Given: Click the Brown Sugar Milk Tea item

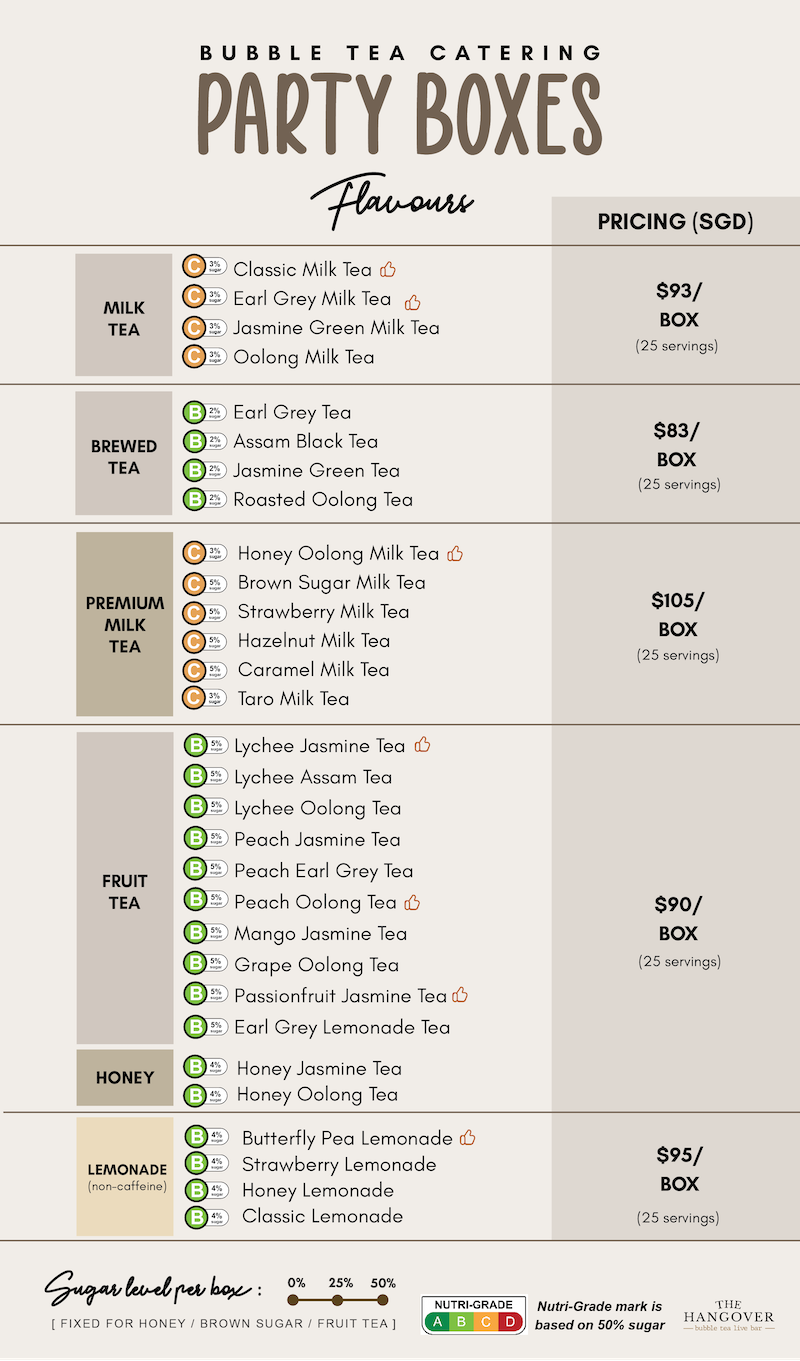Looking at the screenshot, I should point(332,582).
